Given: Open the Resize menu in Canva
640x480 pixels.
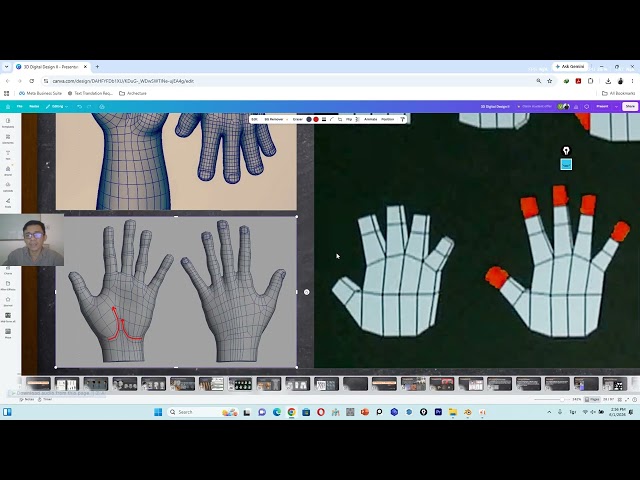Looking at the screenshot, I should tap(34, 107).
